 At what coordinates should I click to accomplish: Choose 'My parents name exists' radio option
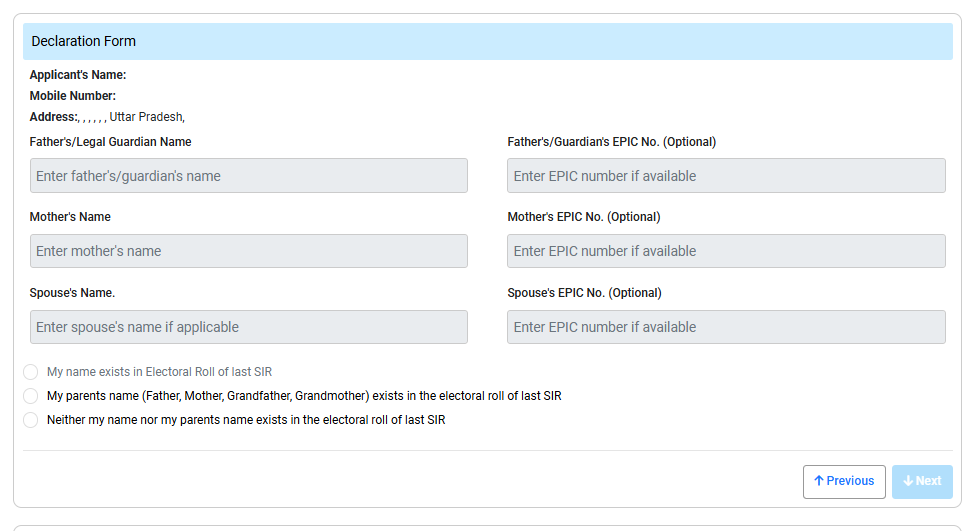[x=31, y=396]
